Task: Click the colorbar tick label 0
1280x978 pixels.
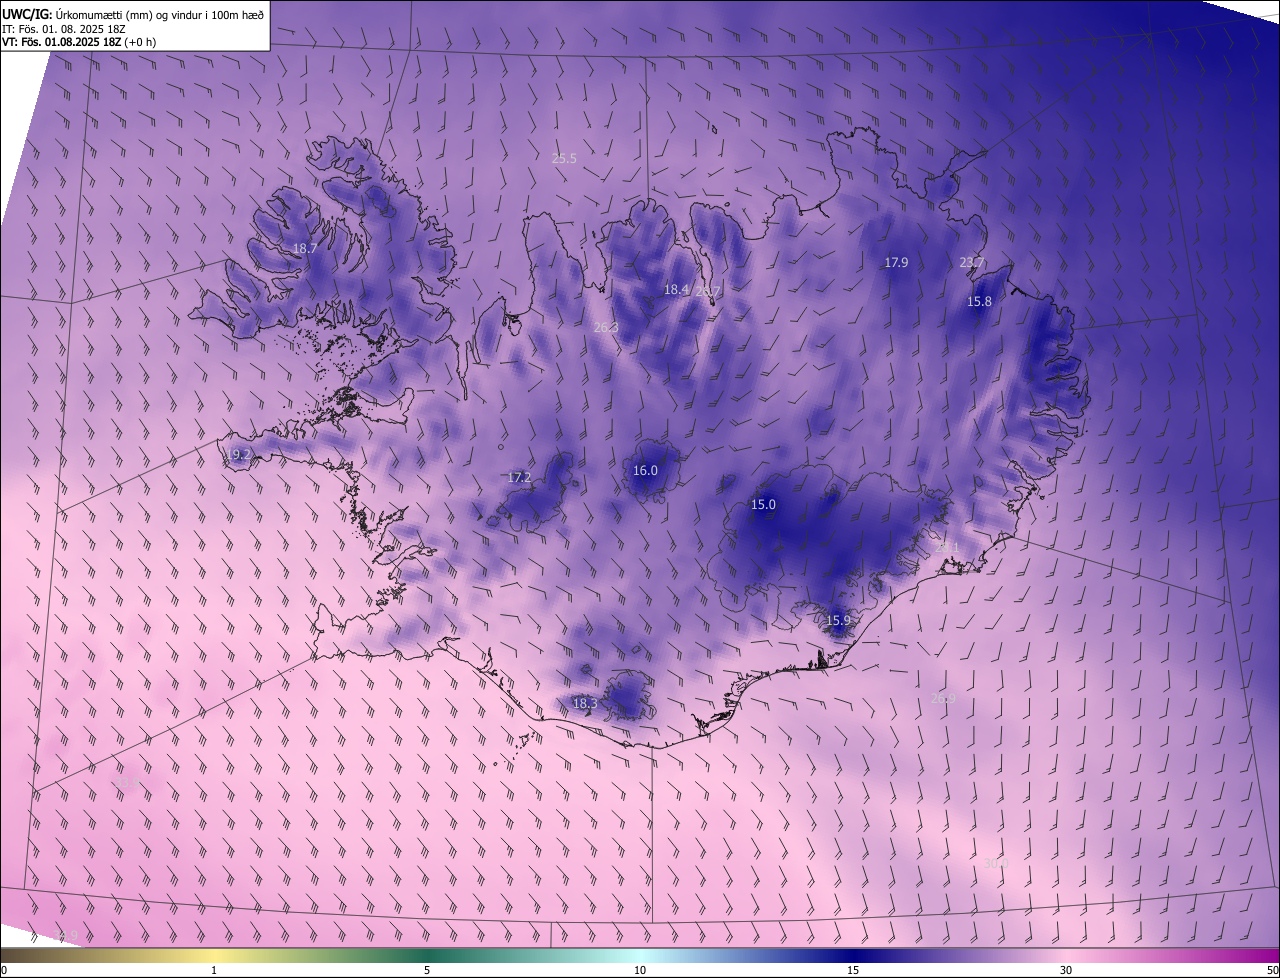Action: [x=4, y=970]
